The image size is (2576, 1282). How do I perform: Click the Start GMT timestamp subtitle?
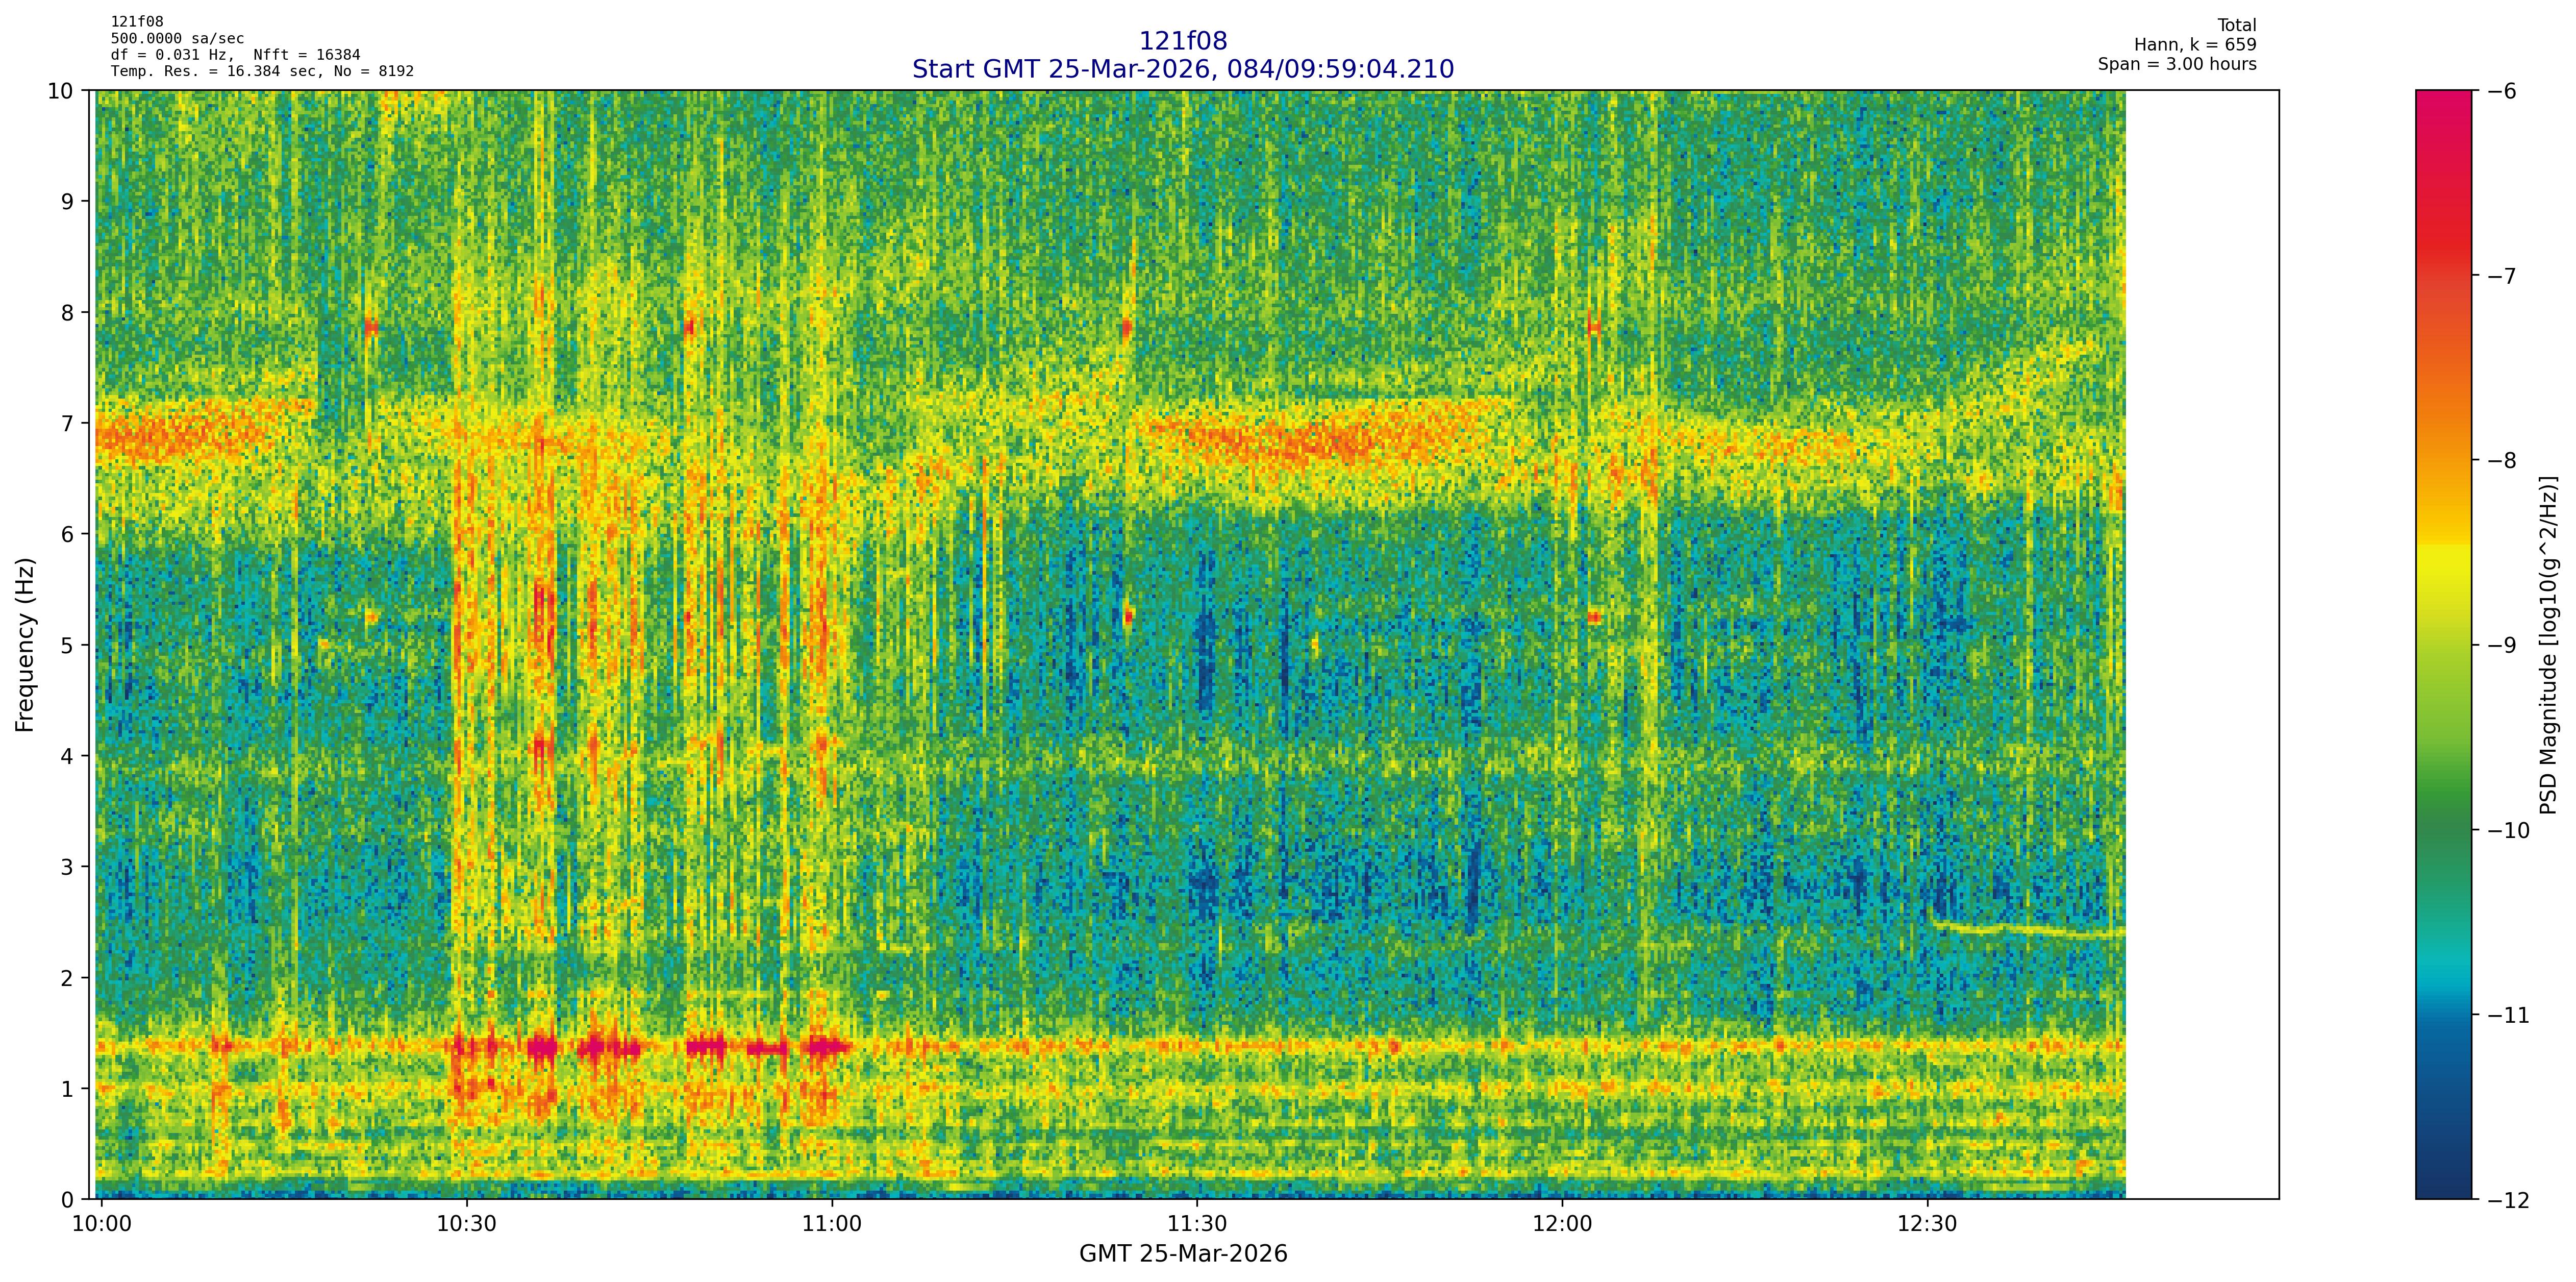1183,69
